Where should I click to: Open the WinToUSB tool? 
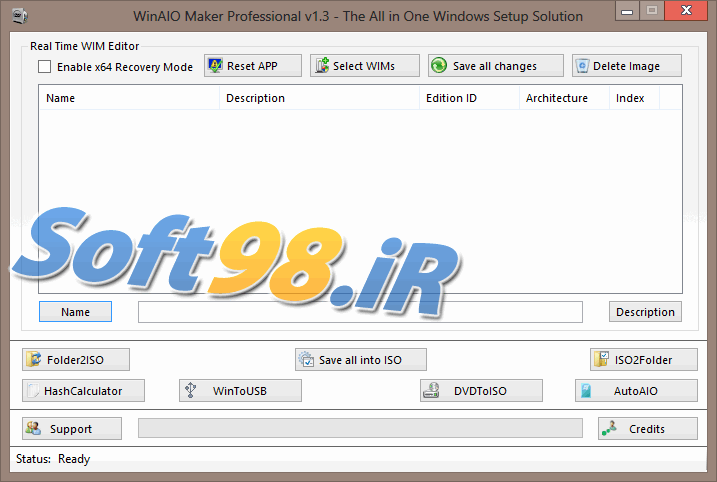240,391
